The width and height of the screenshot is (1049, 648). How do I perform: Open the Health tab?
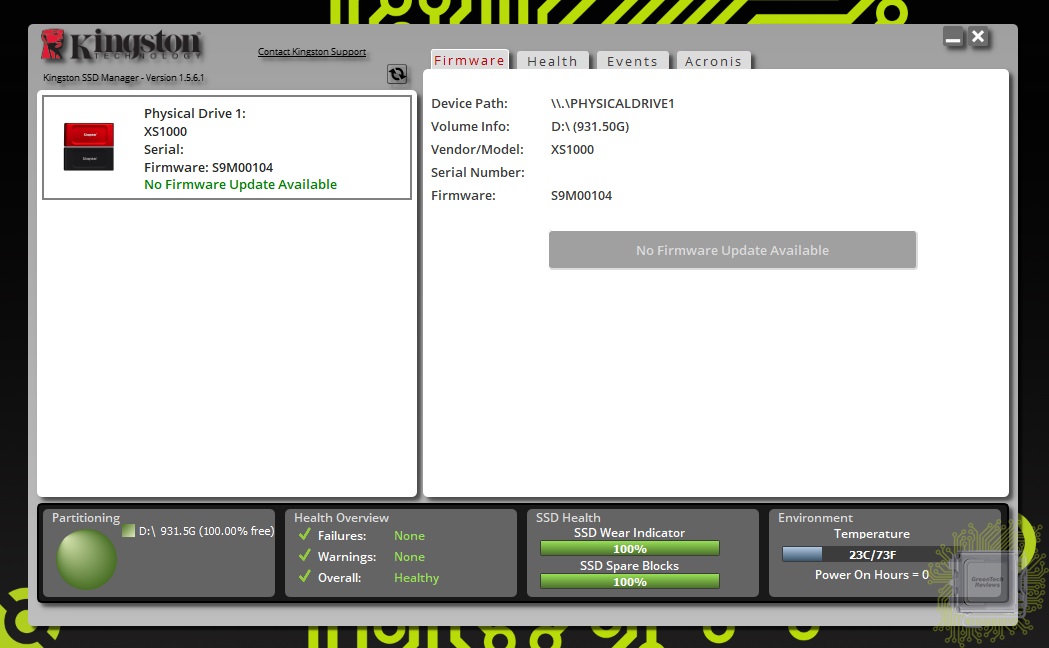(552, 62)
